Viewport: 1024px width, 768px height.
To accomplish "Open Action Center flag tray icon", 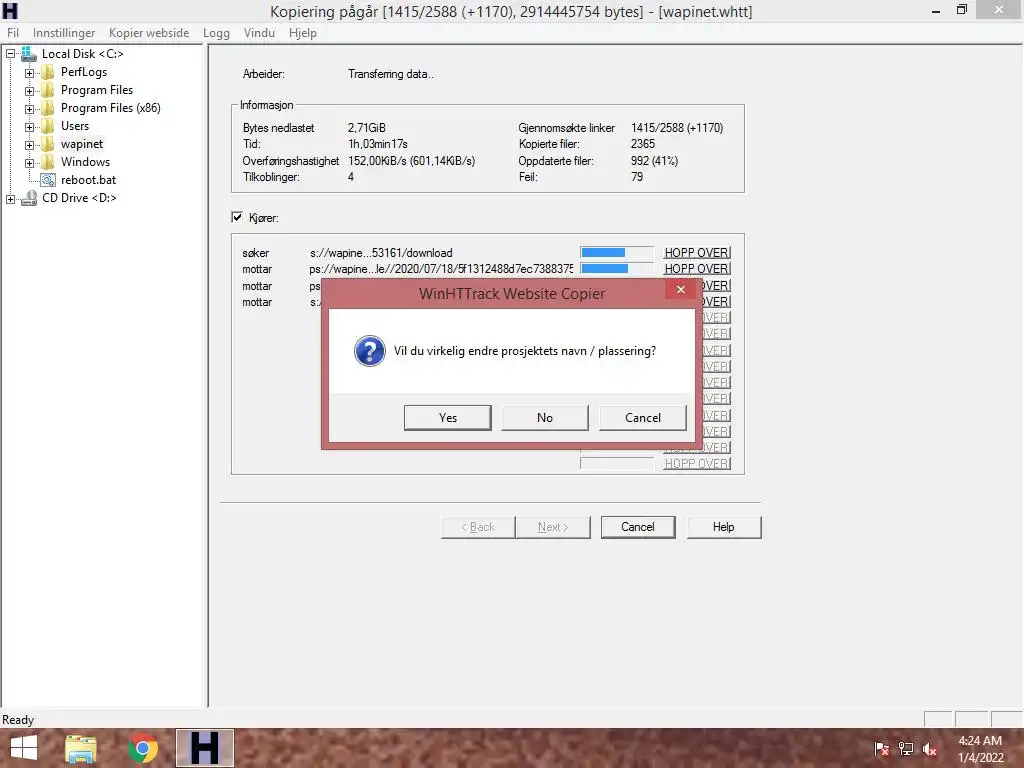I will pos(882,749).
